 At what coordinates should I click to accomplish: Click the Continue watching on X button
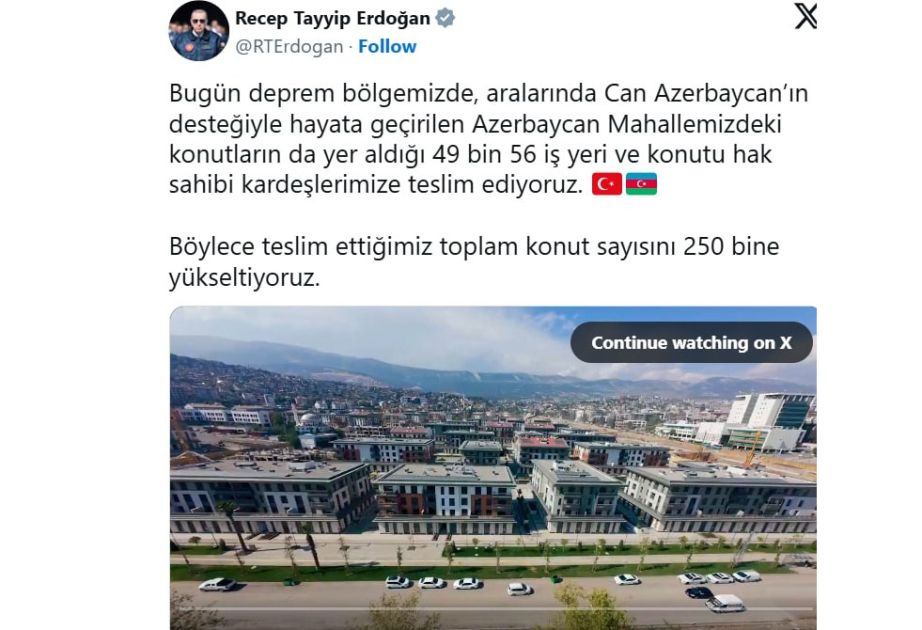coord(692,342)
